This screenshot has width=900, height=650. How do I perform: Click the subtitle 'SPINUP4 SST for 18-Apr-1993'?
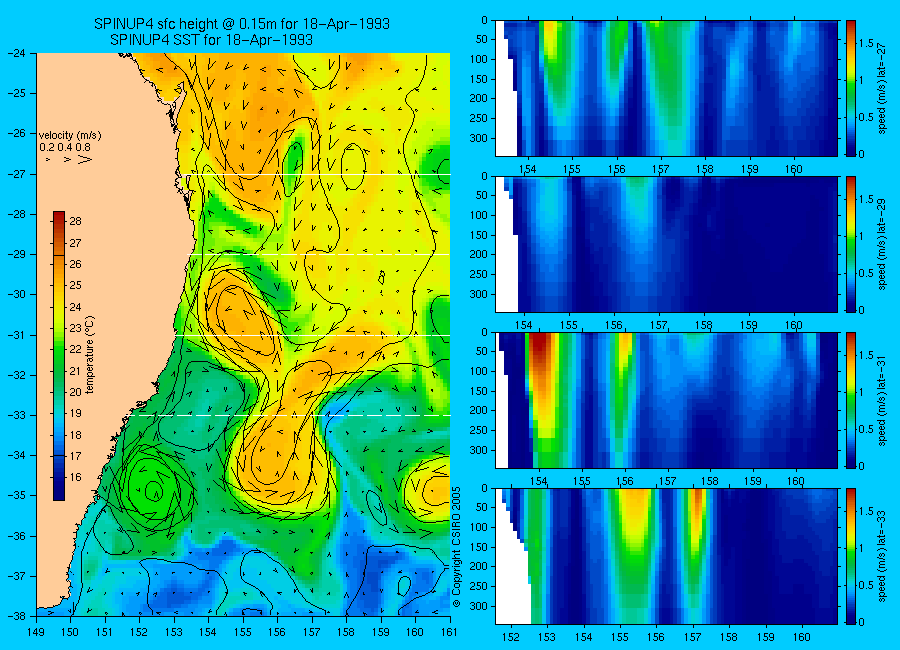pyautogui.click(x=211, y=40)
